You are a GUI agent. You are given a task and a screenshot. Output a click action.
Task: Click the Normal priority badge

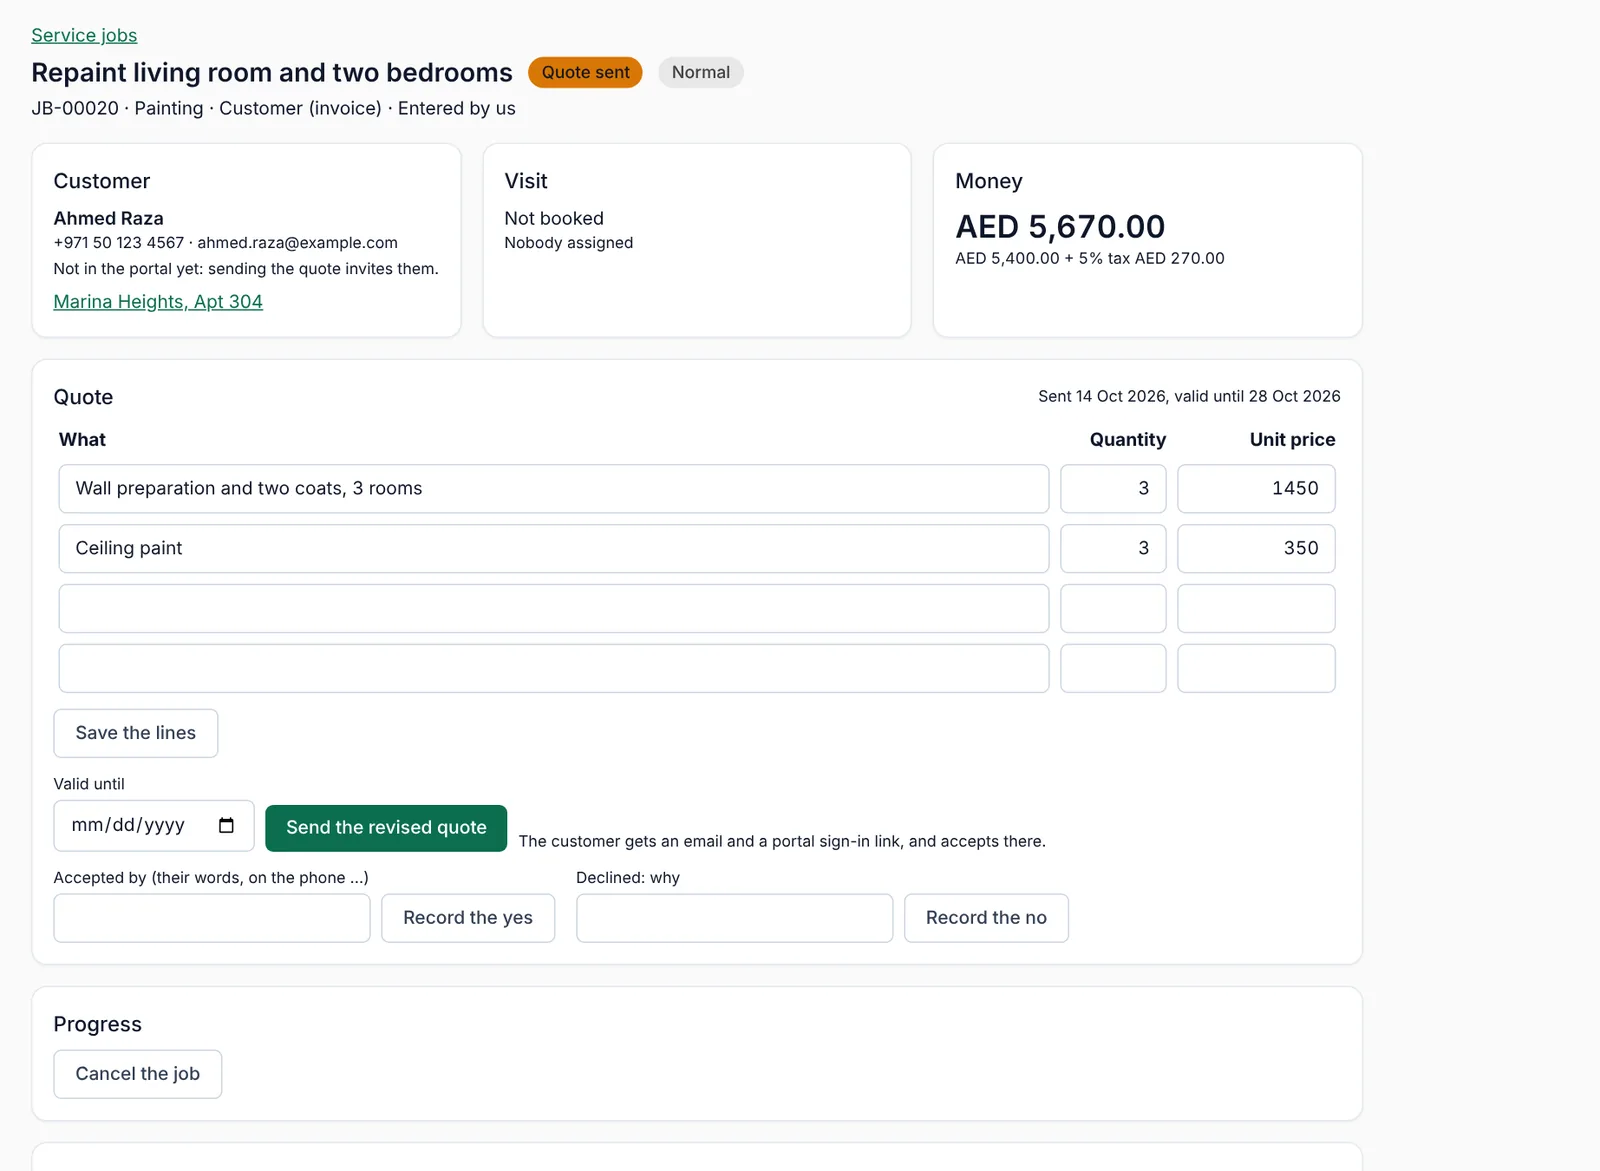701,72
